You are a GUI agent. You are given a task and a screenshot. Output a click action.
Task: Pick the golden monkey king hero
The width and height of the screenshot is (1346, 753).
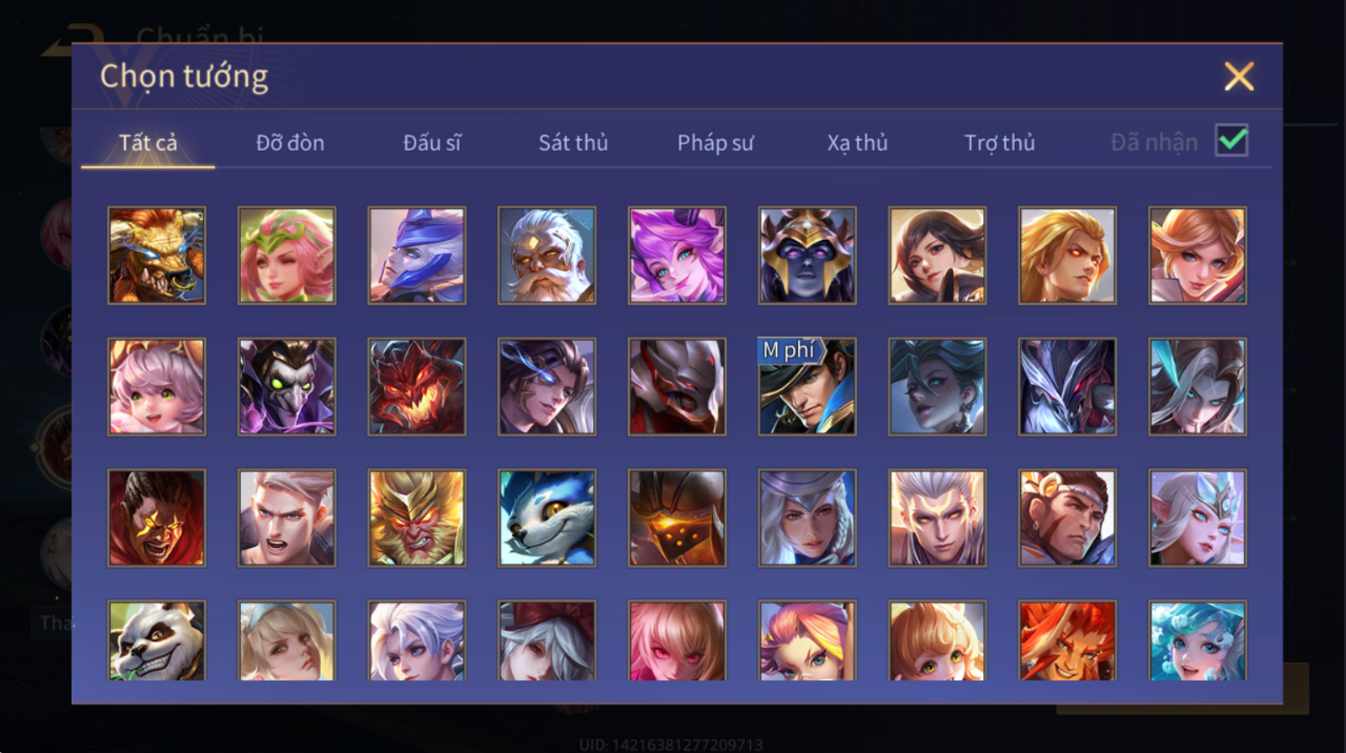(417, 518)
